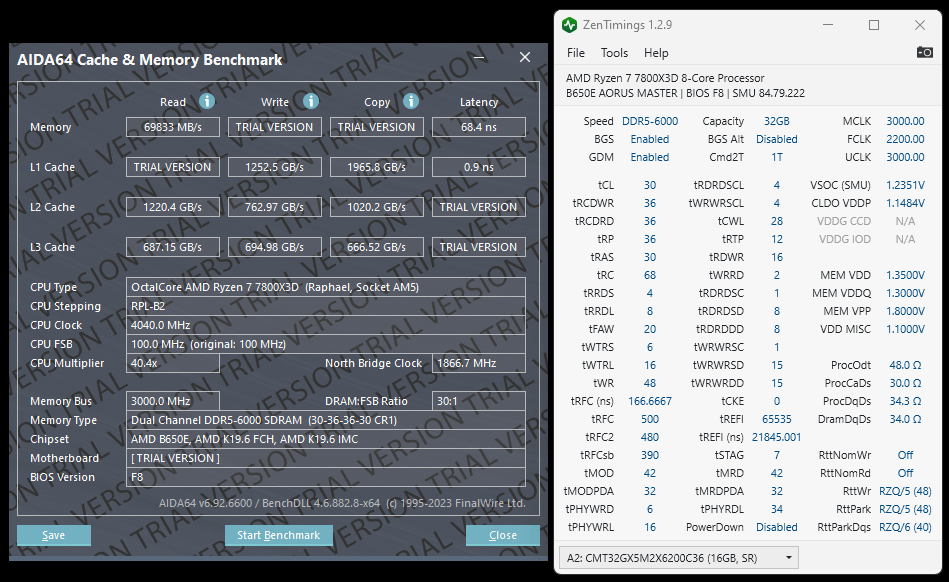
Task: Click the Copy info icon in AIDA64
Action: (x=411, y=101)
